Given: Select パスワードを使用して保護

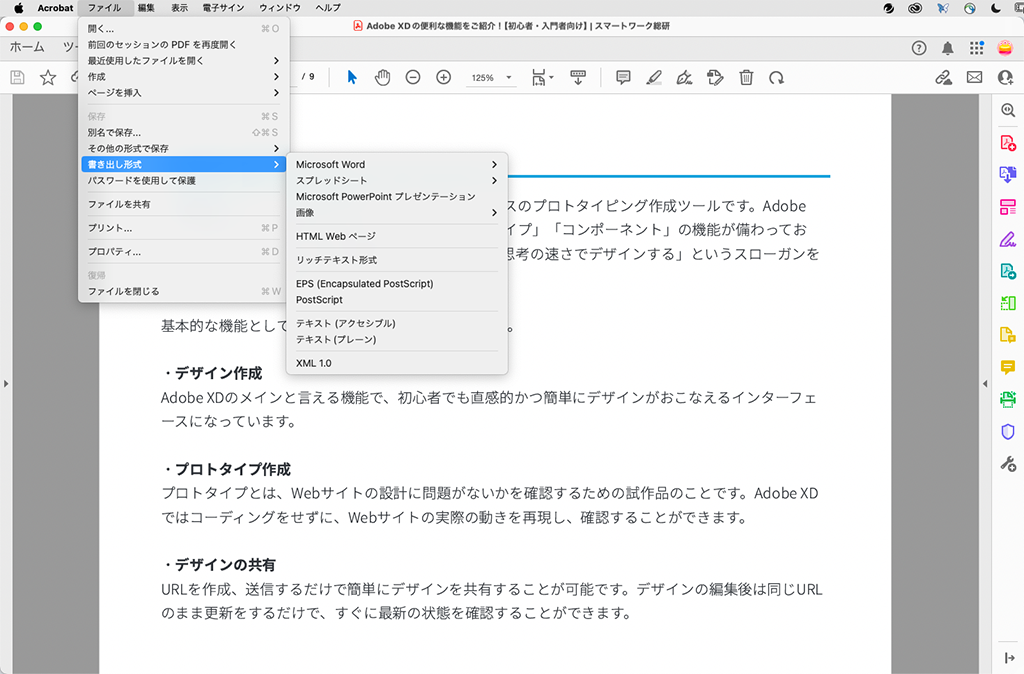Looking at the screenshot, I should pyautogui.click(x=184, y=180).
